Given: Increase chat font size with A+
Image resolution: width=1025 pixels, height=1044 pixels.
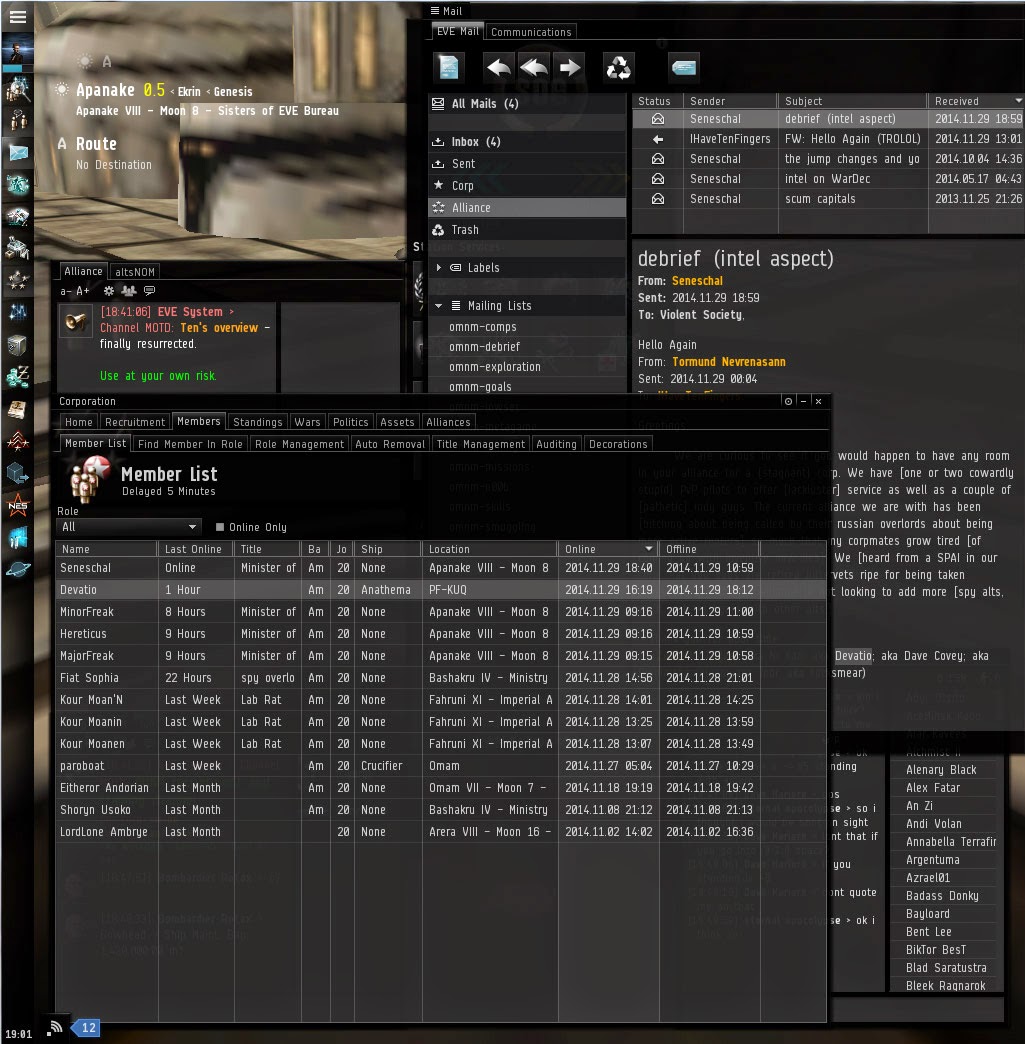Looking at the screenshot, I should pos(83,291).
